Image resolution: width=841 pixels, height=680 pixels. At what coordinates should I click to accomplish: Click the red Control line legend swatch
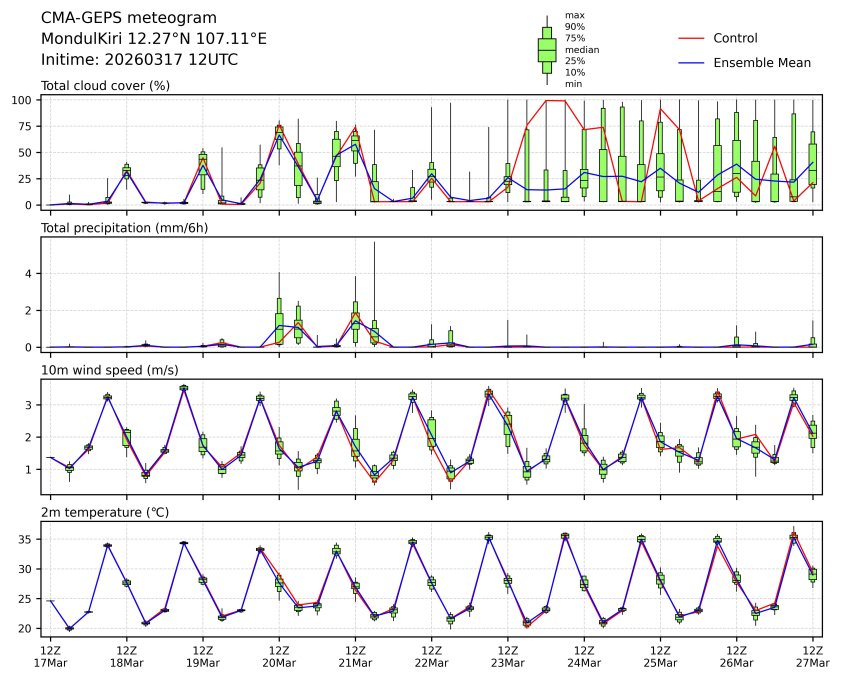coord(692,39)
